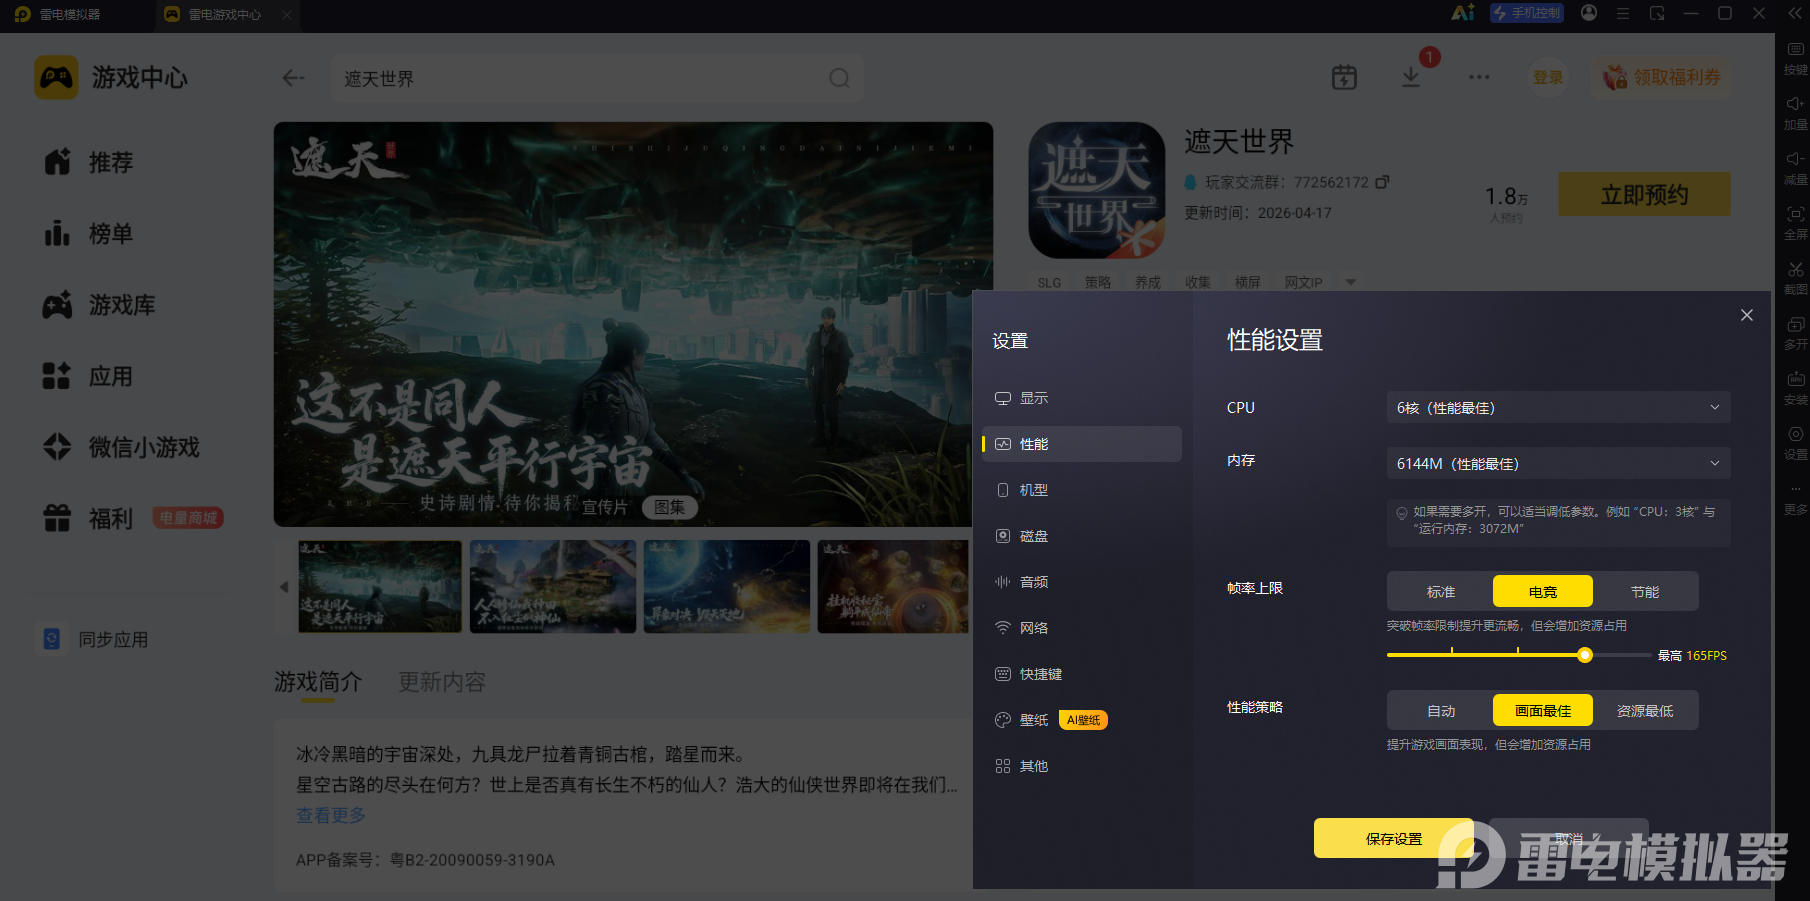The width and height of the screenshot is (1810, 901).
Task: Expand the game tags chevron
Action: pos(1351,282)
